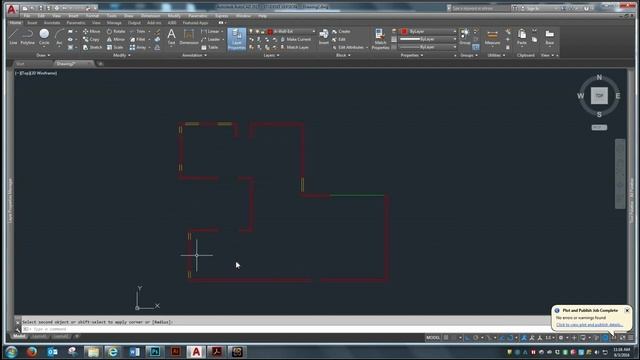This screenshot has height=360, width=640.
Task: Activate the Rotate command
Action: coord(116,31)
